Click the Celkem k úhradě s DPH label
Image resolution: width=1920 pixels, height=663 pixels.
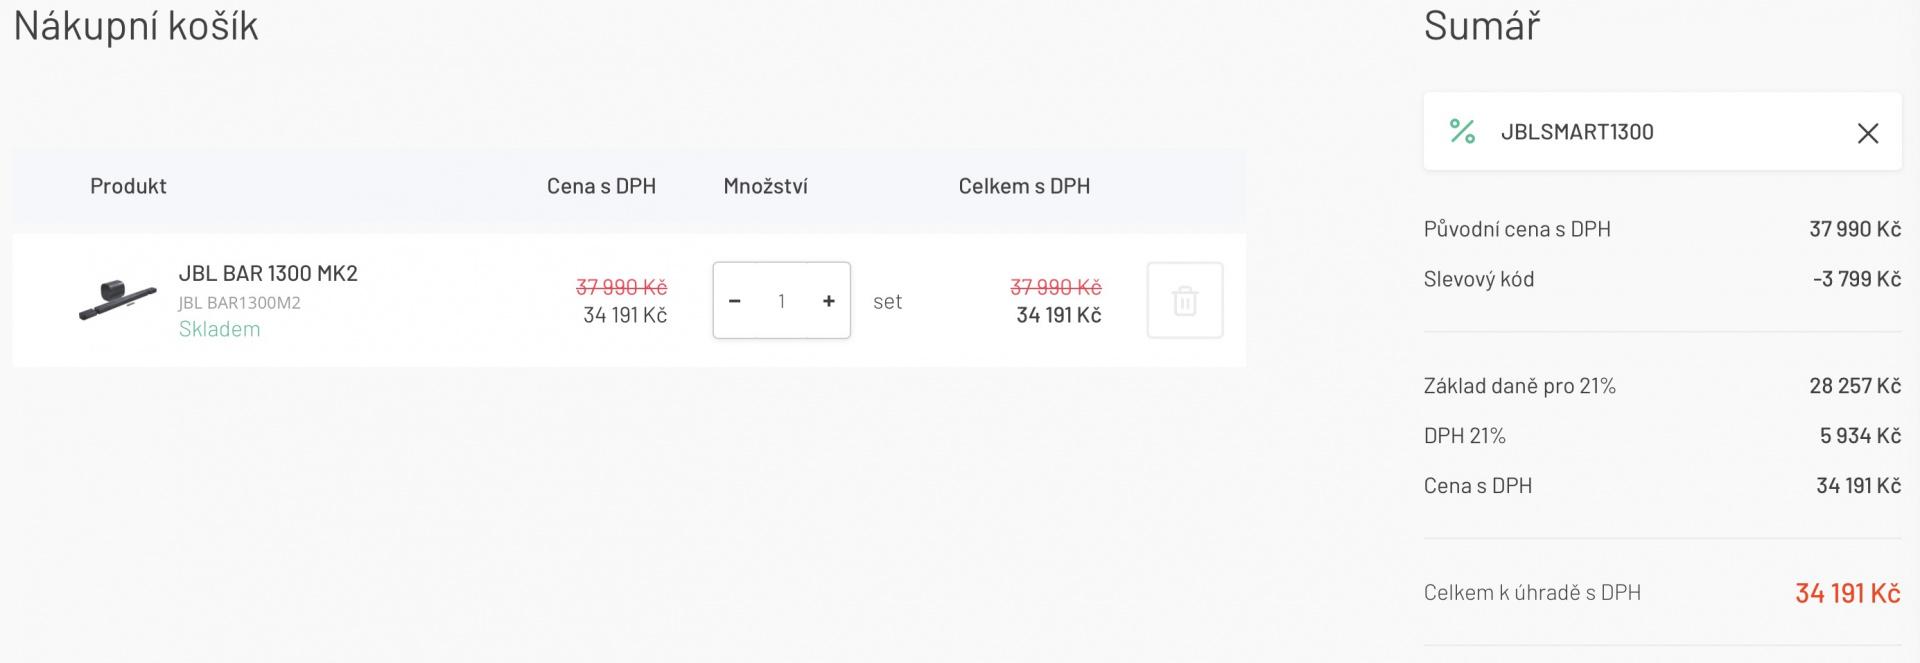(1532, 593)
